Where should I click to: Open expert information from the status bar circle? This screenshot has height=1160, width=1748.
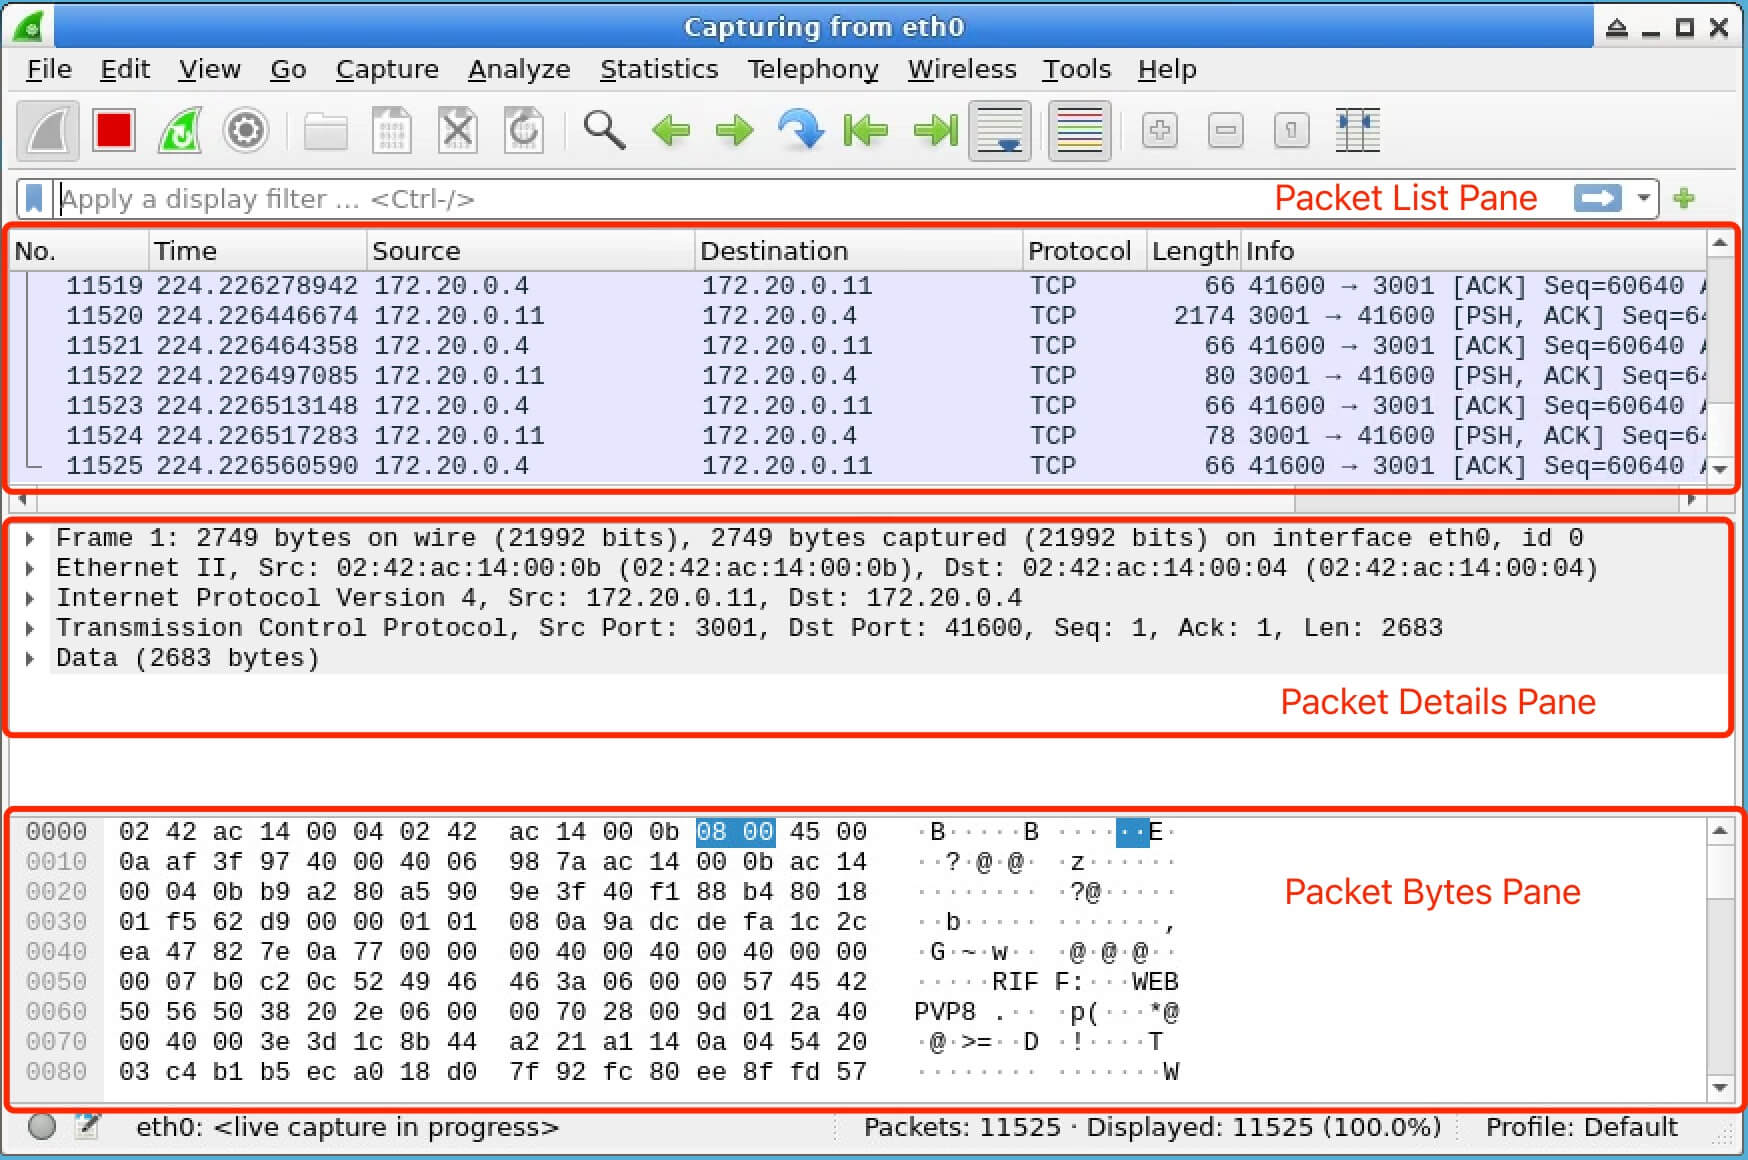[x=41, y=1126]
